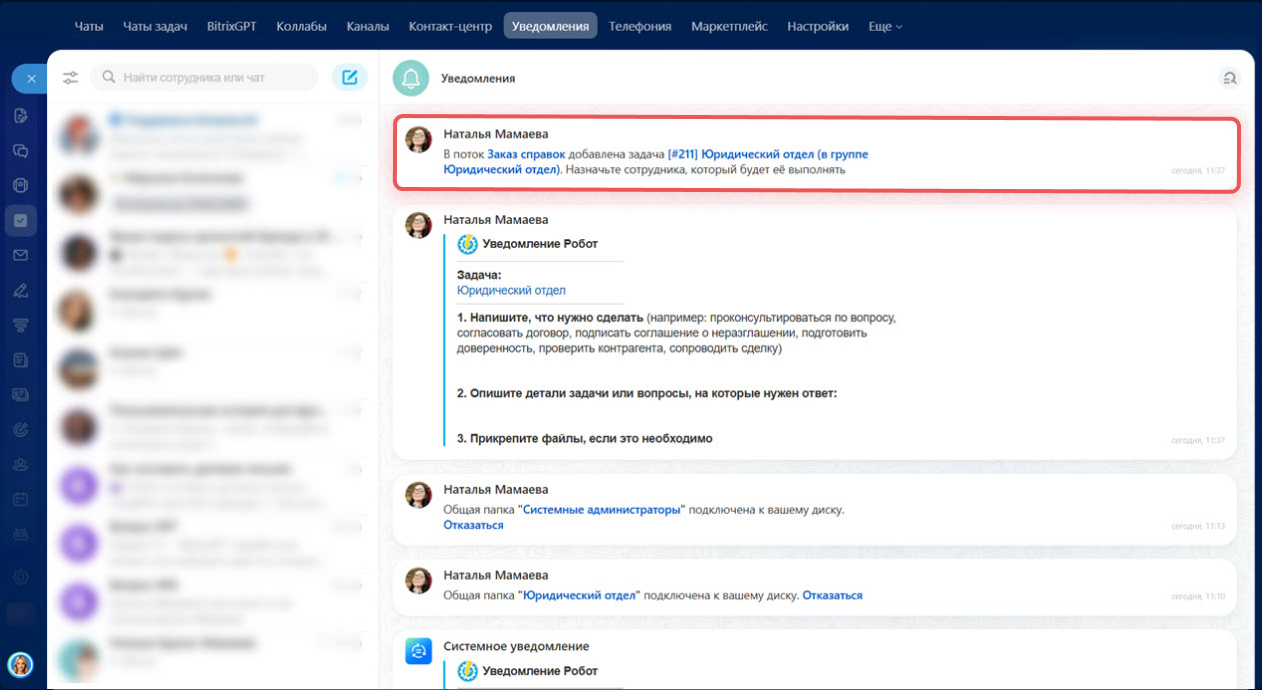Click the search icon in notifications header
The image size is (1262, 690).
[1229, 78]
